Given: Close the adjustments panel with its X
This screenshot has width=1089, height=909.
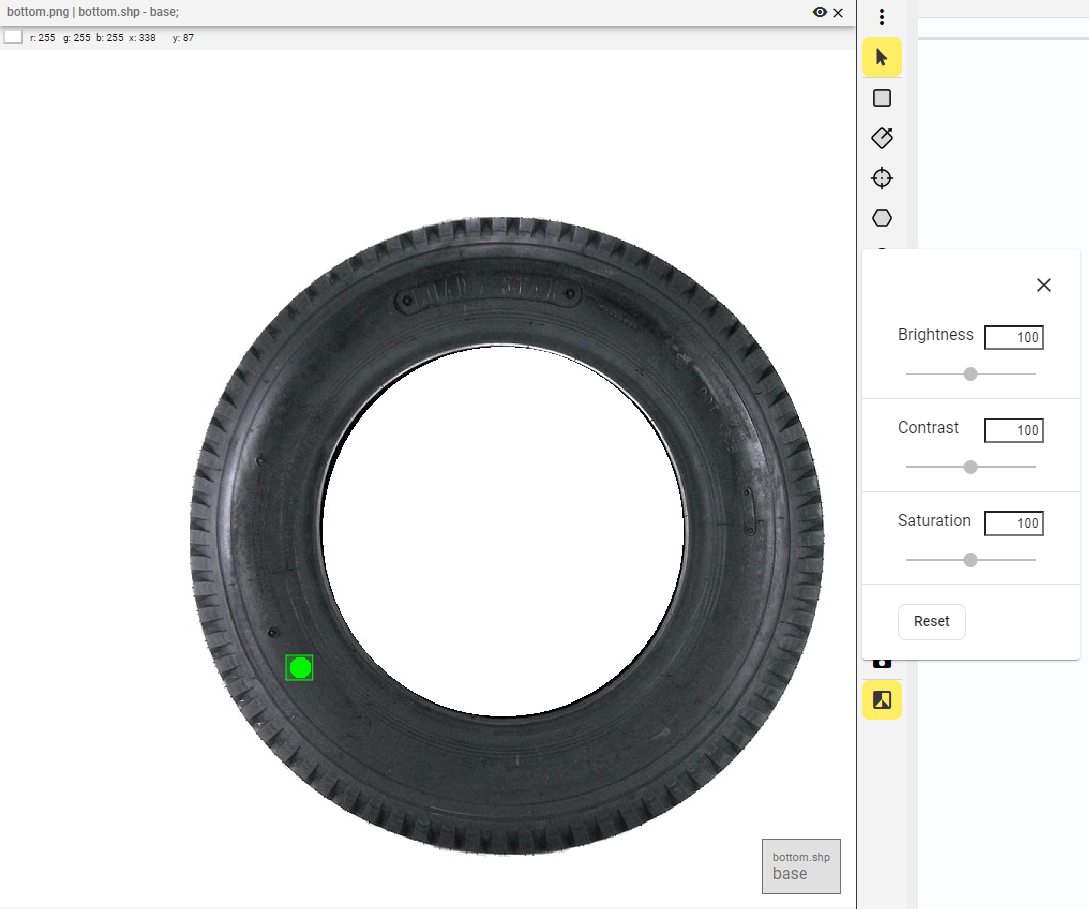Looking at the screenshot, I should tap(1043, 285).
